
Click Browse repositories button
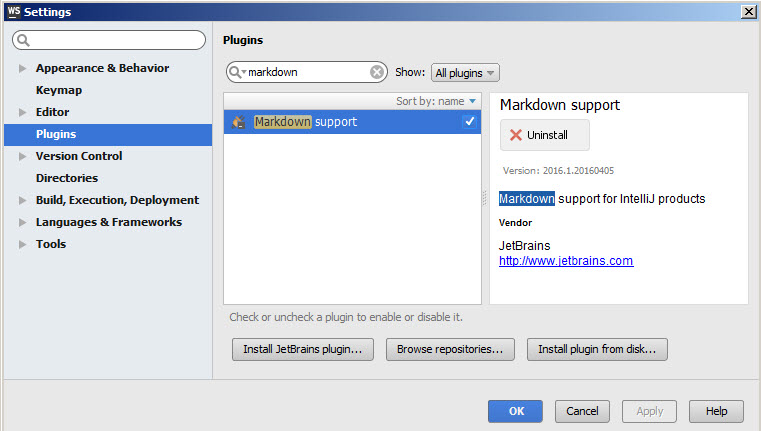pyautogui.click(x=450, y=349)
